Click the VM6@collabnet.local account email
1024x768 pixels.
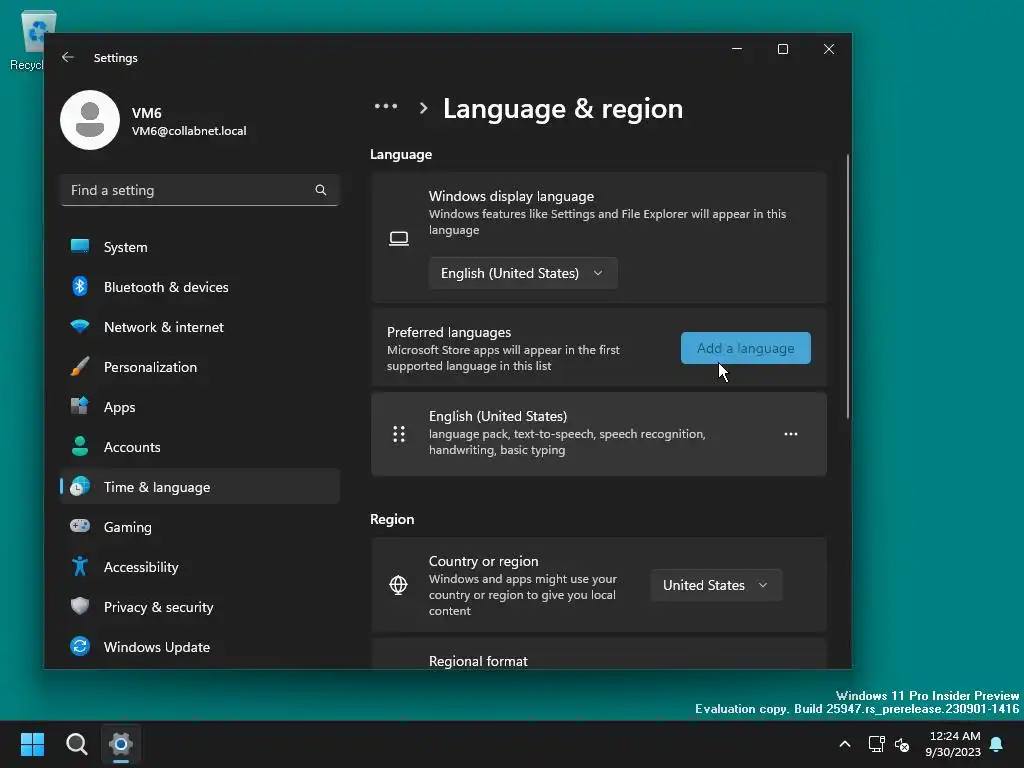tap(189, 131)
